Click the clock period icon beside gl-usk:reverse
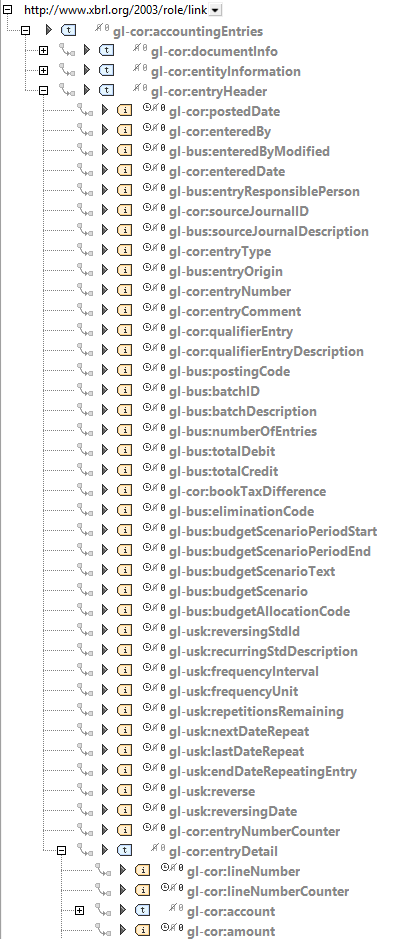The width and height of the screenshot is (398, 939). click(146, 788)
